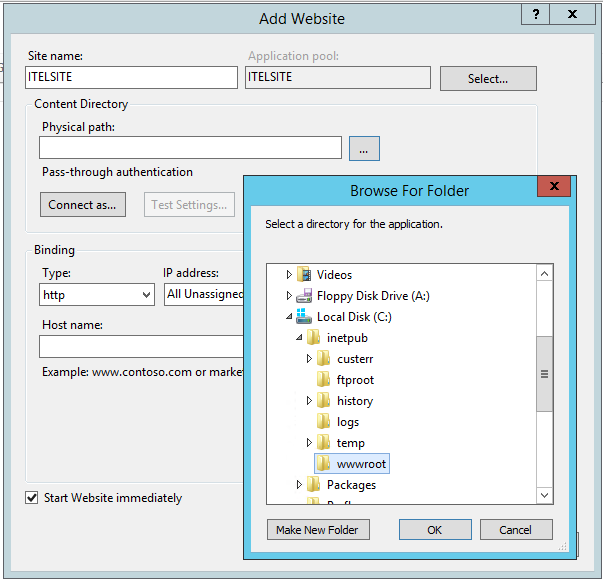The width and height of the screenshot is (603, 581).
Task: Click the Host name input field
Action: coord(142,346)
